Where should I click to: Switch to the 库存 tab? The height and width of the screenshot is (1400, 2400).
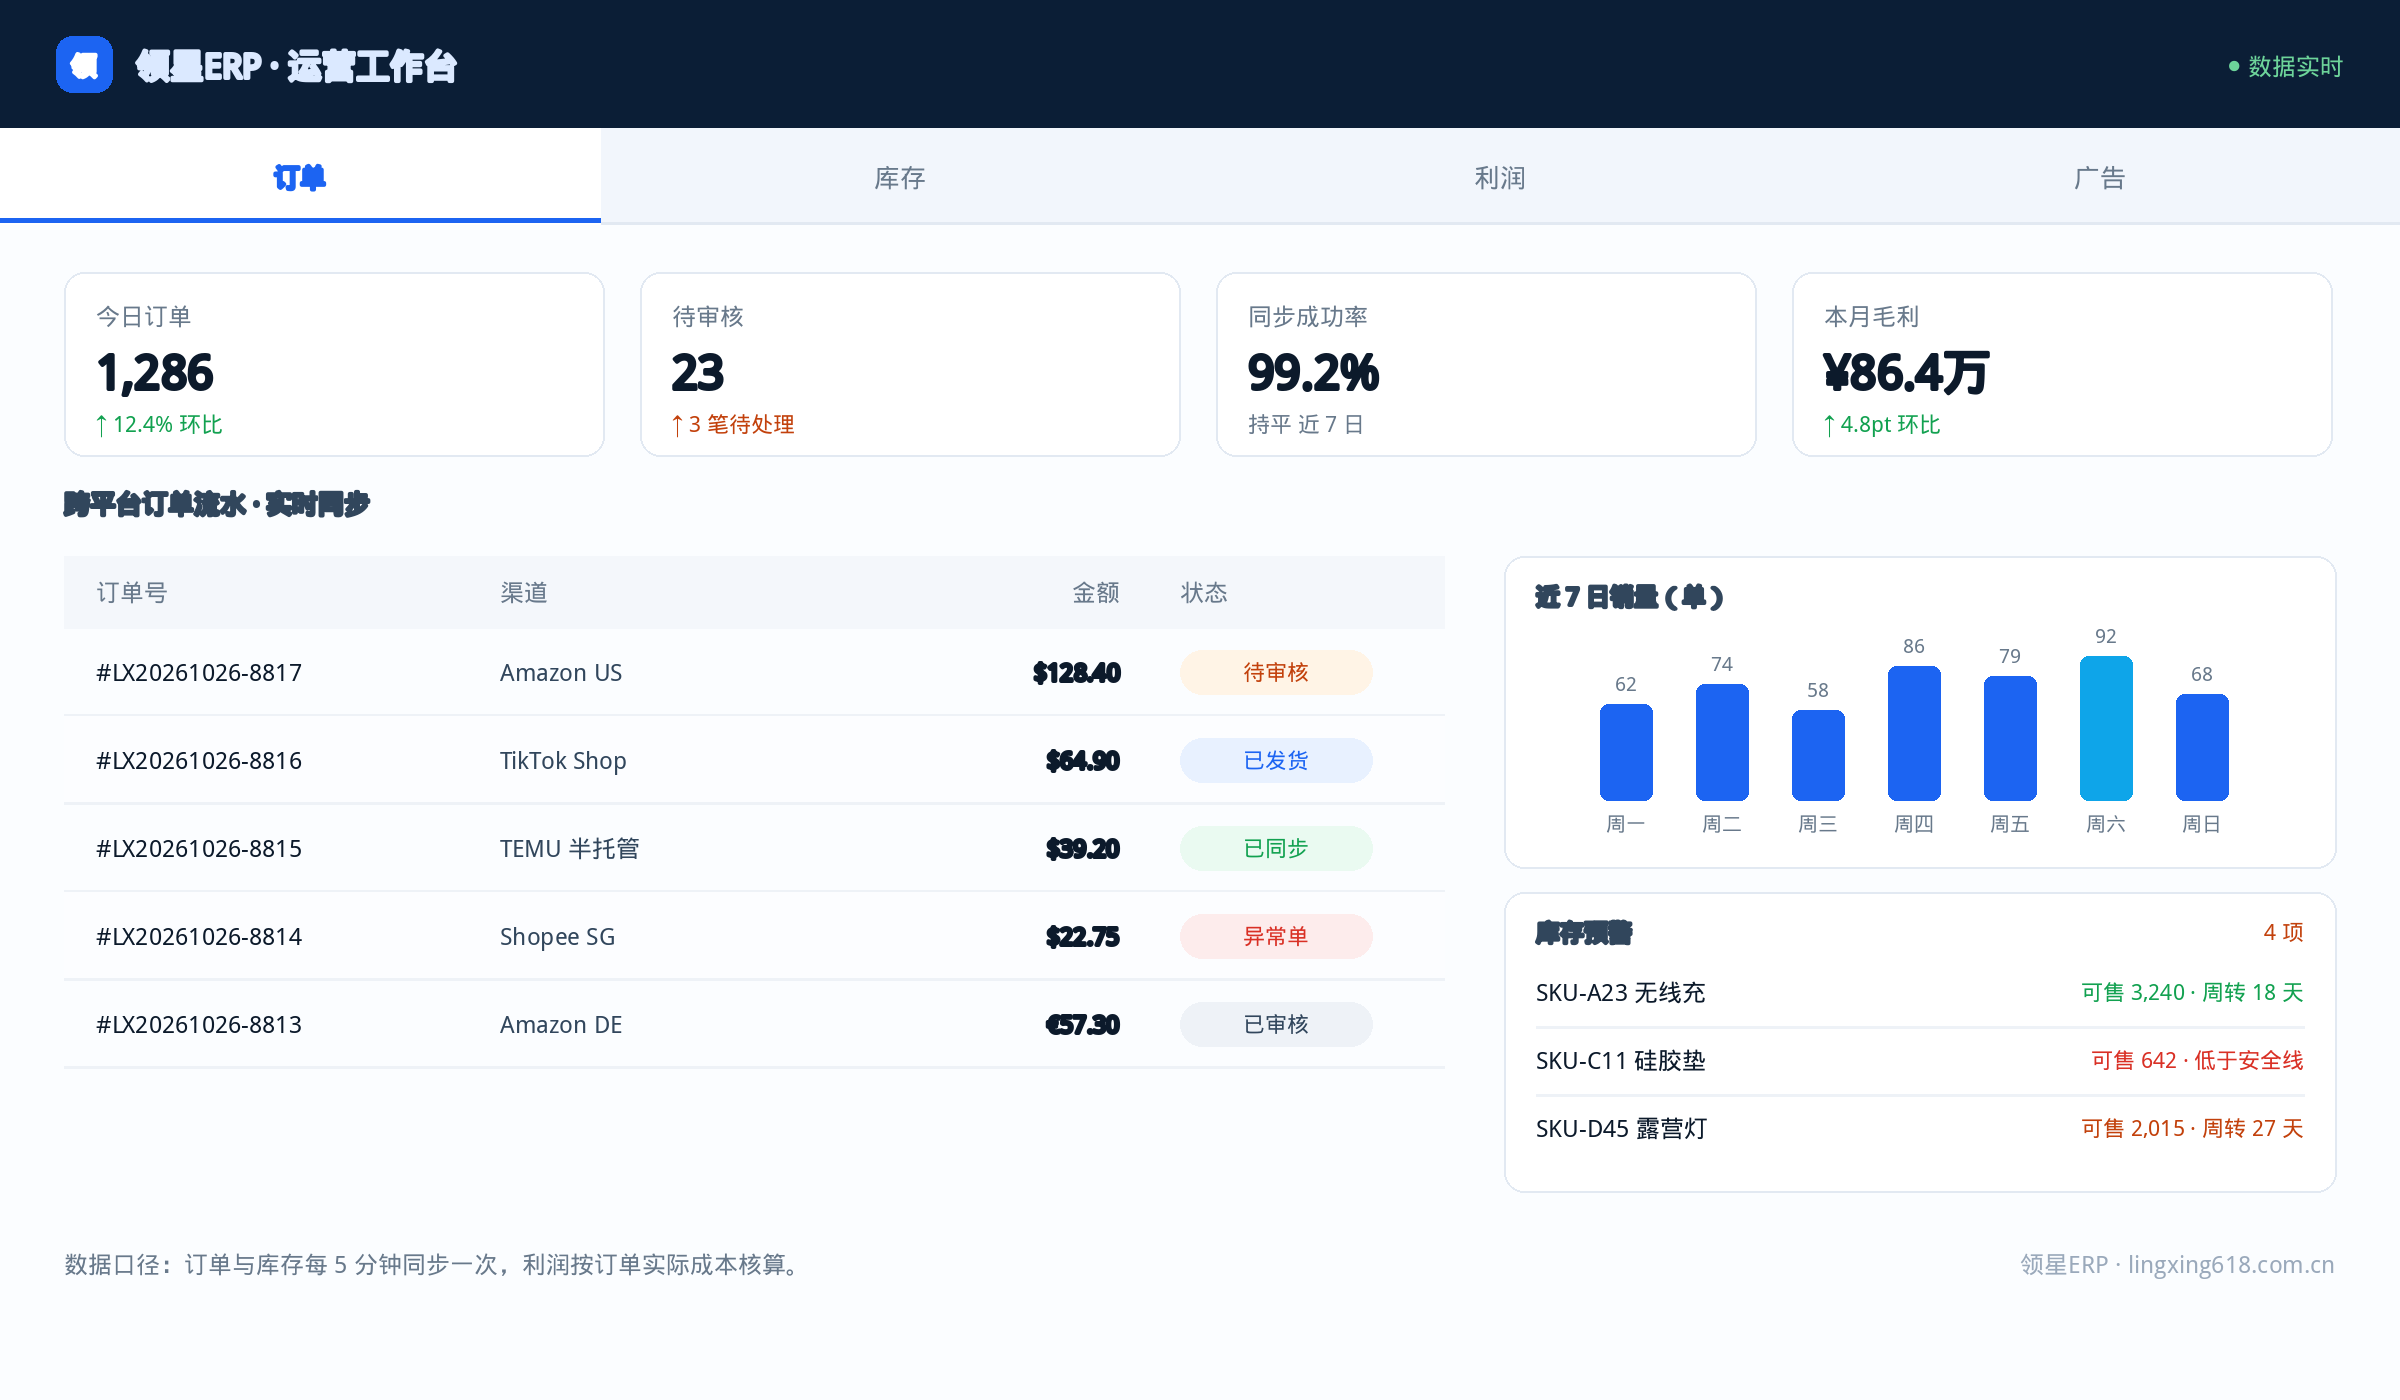pyautogui.click(x=900, y=177)
